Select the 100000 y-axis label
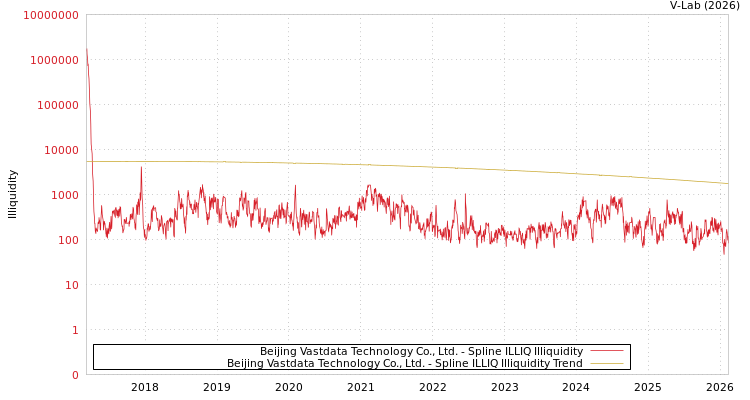Image resolution: width=750 pixels, height=400 pixels. click(58, 105)
